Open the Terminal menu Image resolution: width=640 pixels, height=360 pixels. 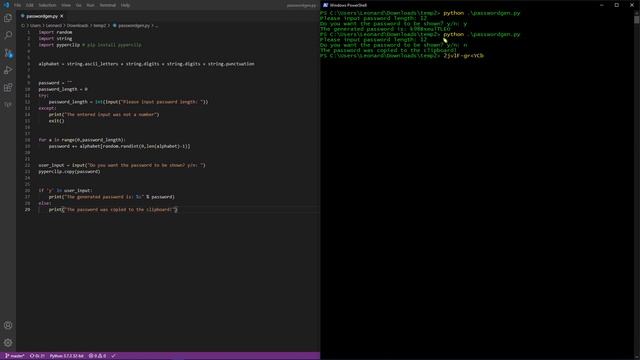[x=108, y=5]
